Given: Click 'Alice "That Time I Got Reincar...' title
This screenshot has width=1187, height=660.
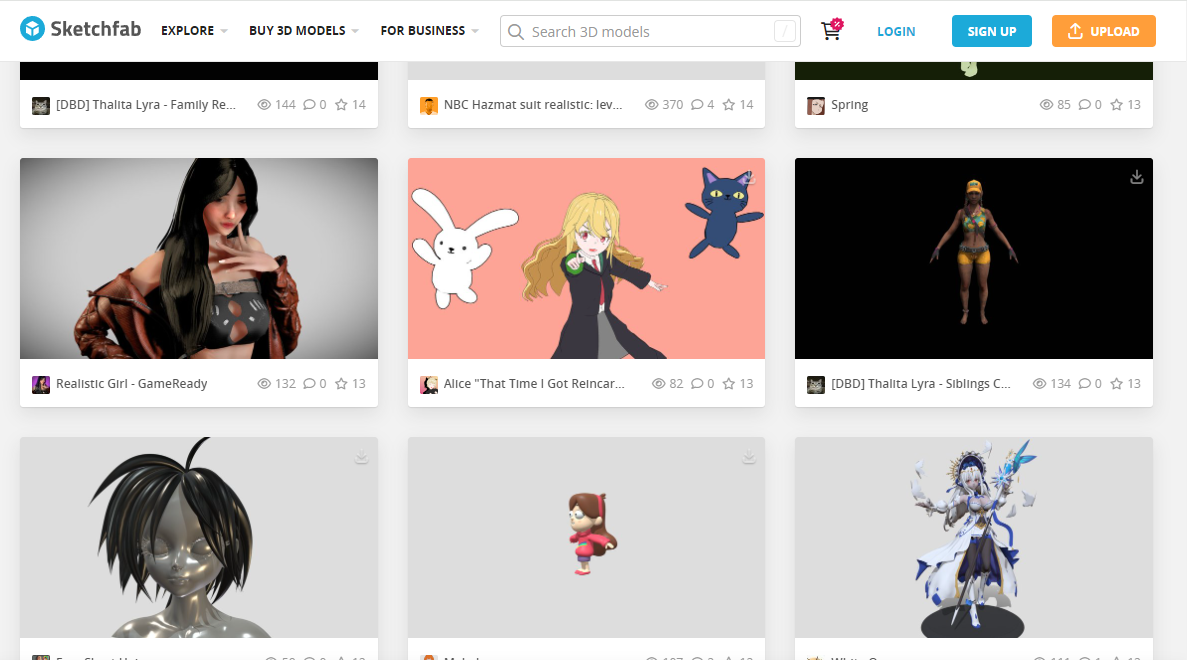Looking at the screenshot, I should pos(534,384).
